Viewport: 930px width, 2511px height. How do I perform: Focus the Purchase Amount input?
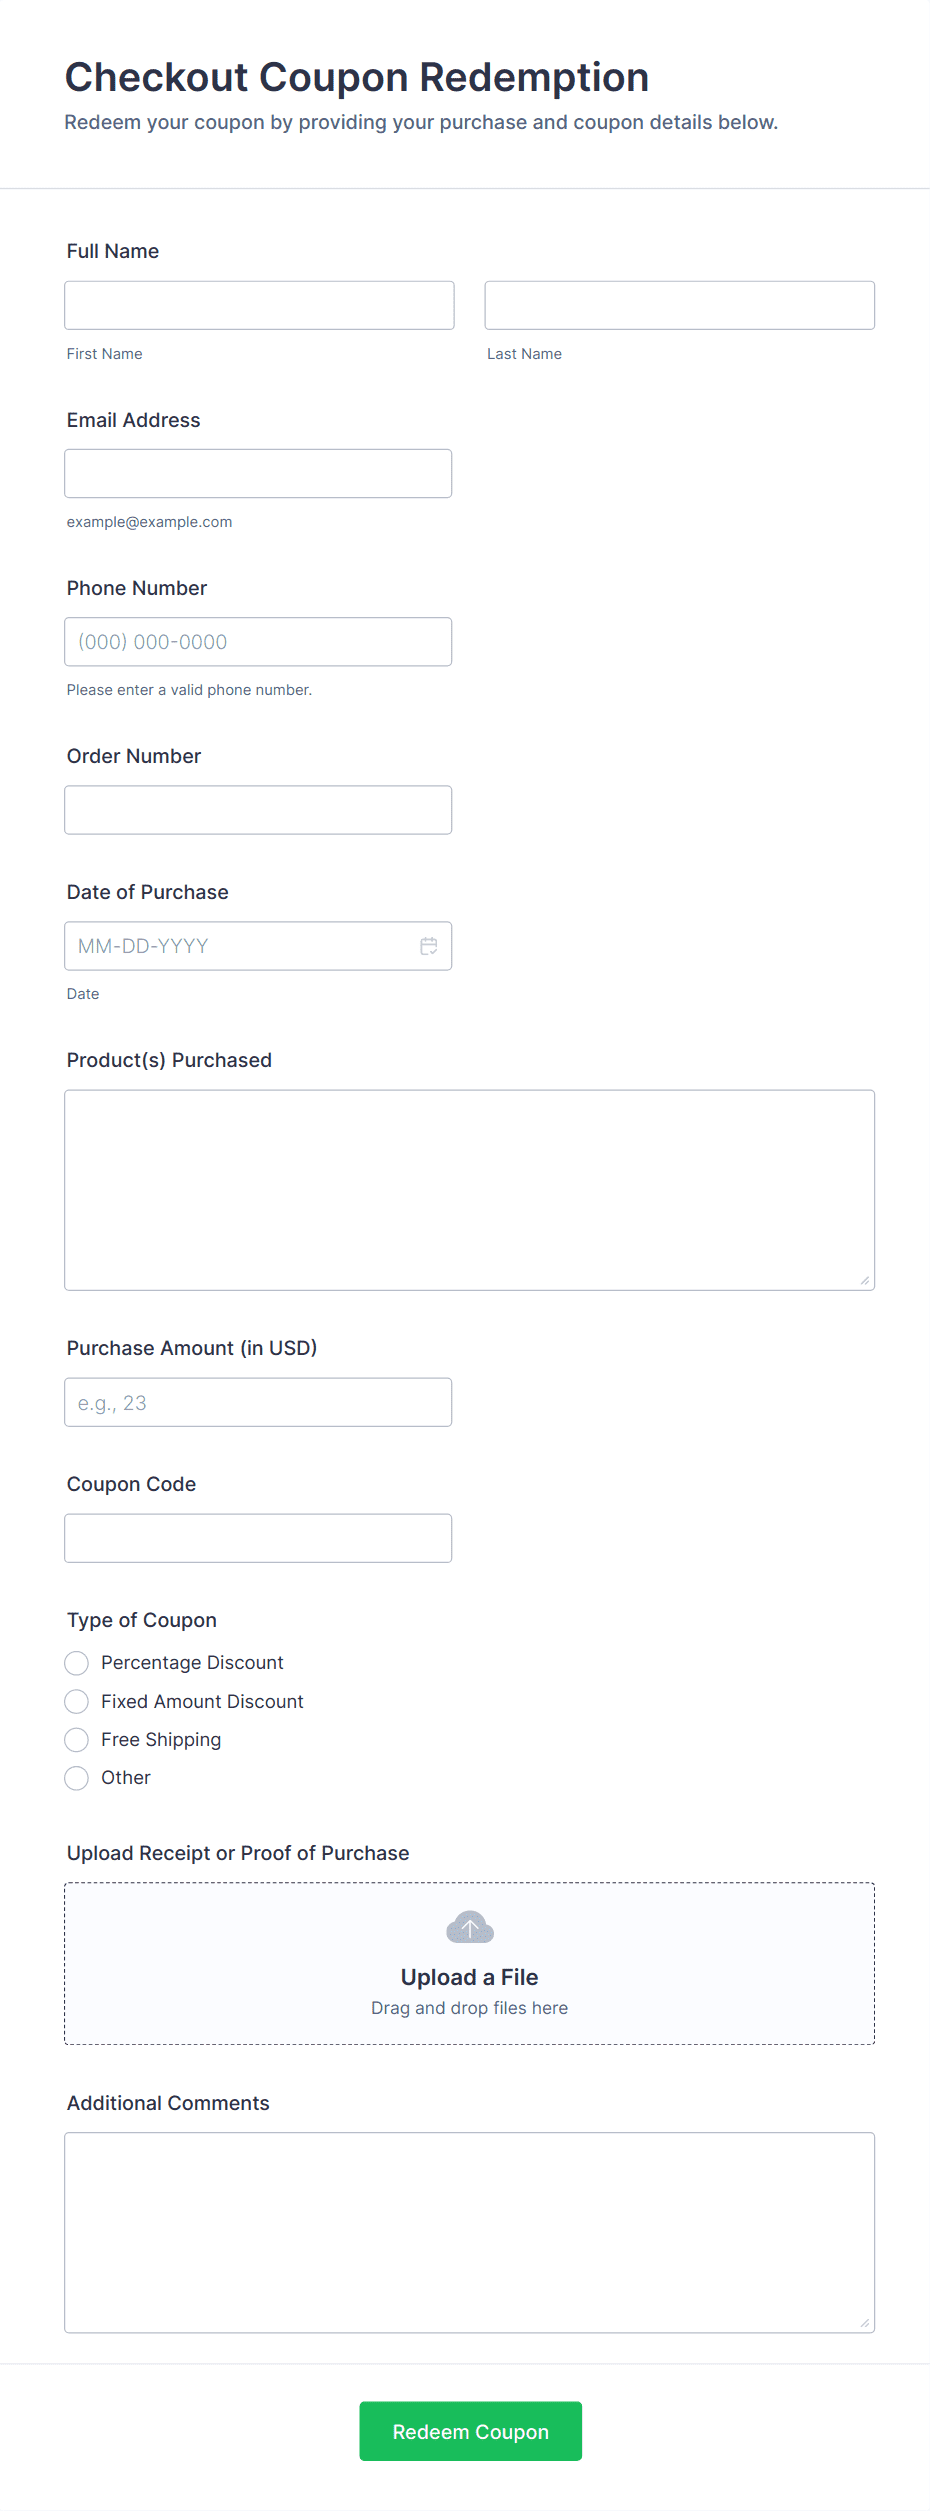(x=258, y=1402)
